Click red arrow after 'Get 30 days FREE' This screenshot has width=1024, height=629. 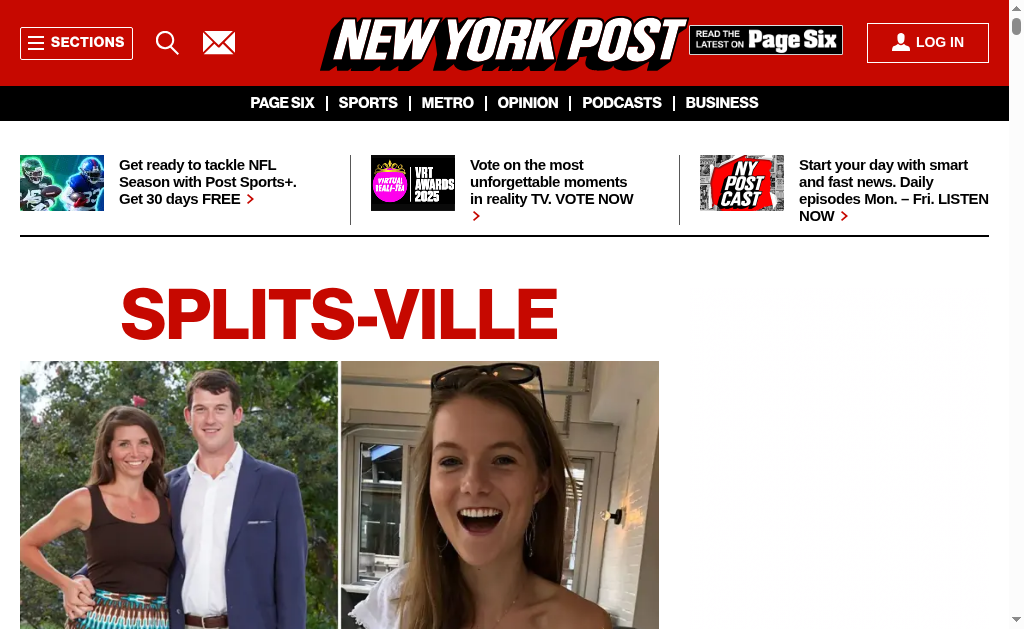250,199
